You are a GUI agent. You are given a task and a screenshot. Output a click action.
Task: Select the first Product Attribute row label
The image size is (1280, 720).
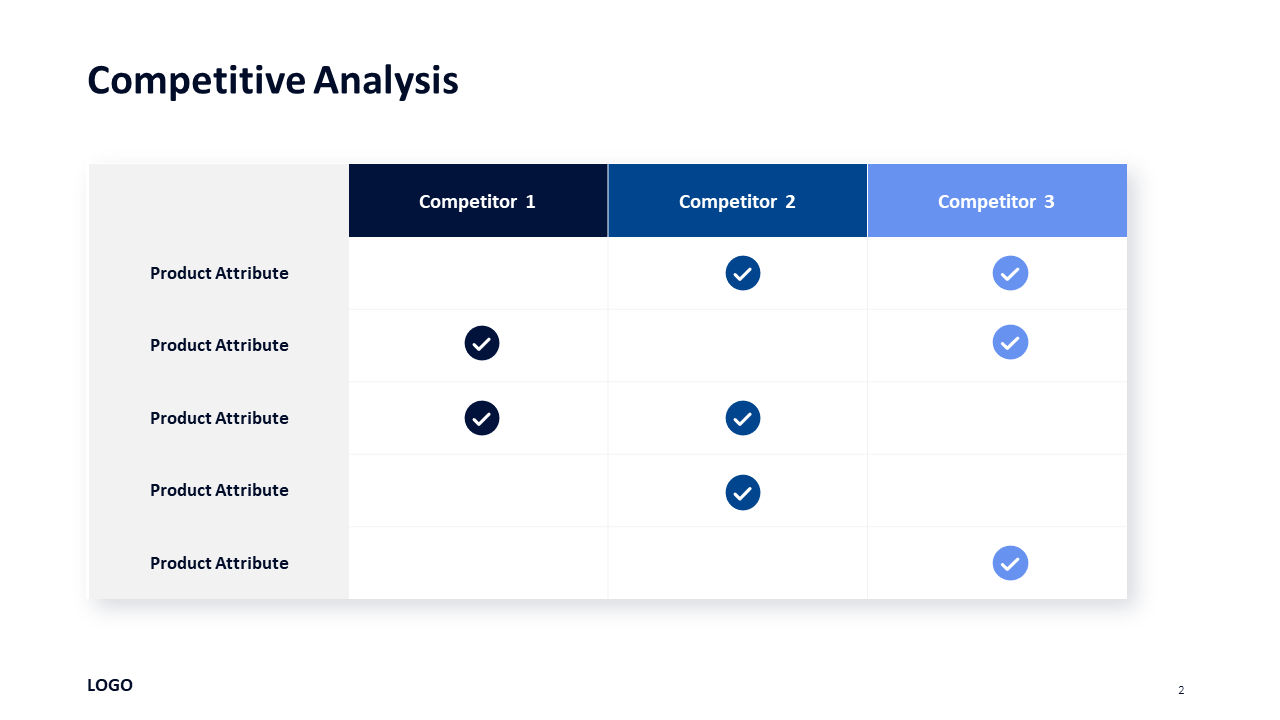tap(219, 273)
